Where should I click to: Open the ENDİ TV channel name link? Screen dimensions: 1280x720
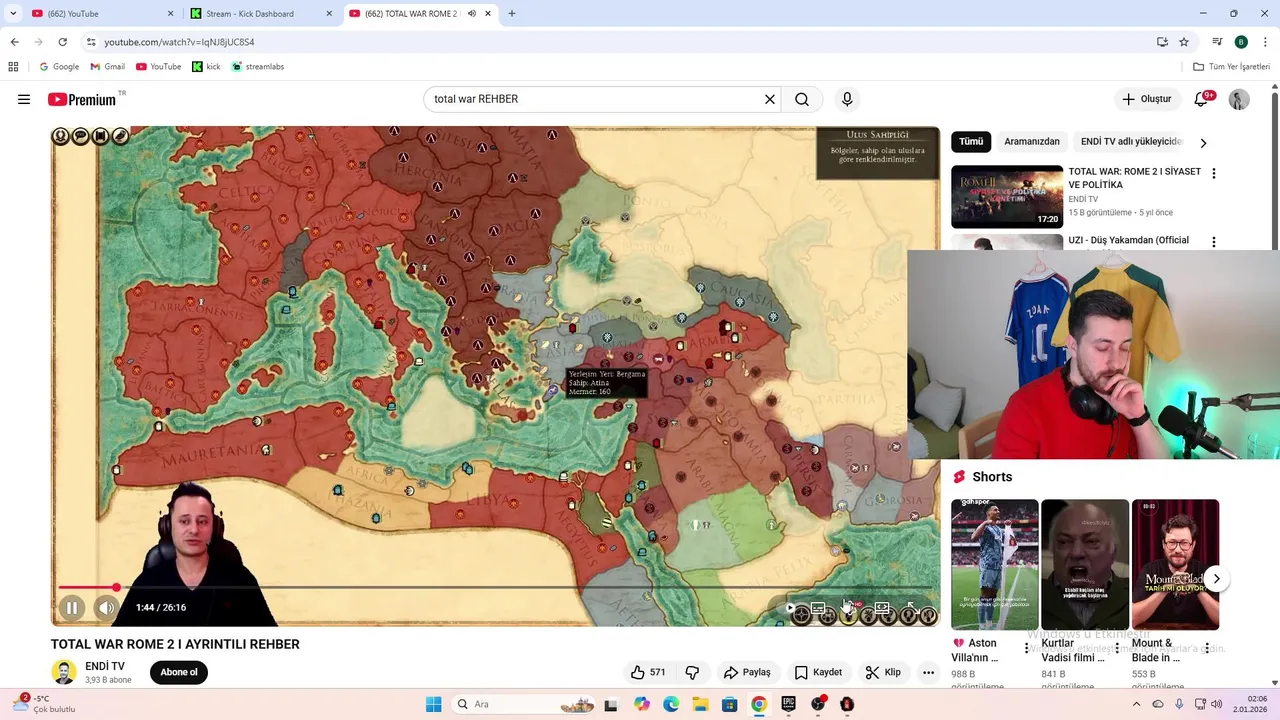[x=105, y=666]
